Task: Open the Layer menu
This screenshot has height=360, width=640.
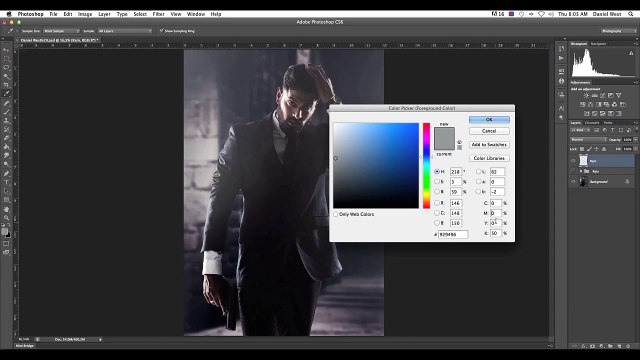Action: coord(104,14)
